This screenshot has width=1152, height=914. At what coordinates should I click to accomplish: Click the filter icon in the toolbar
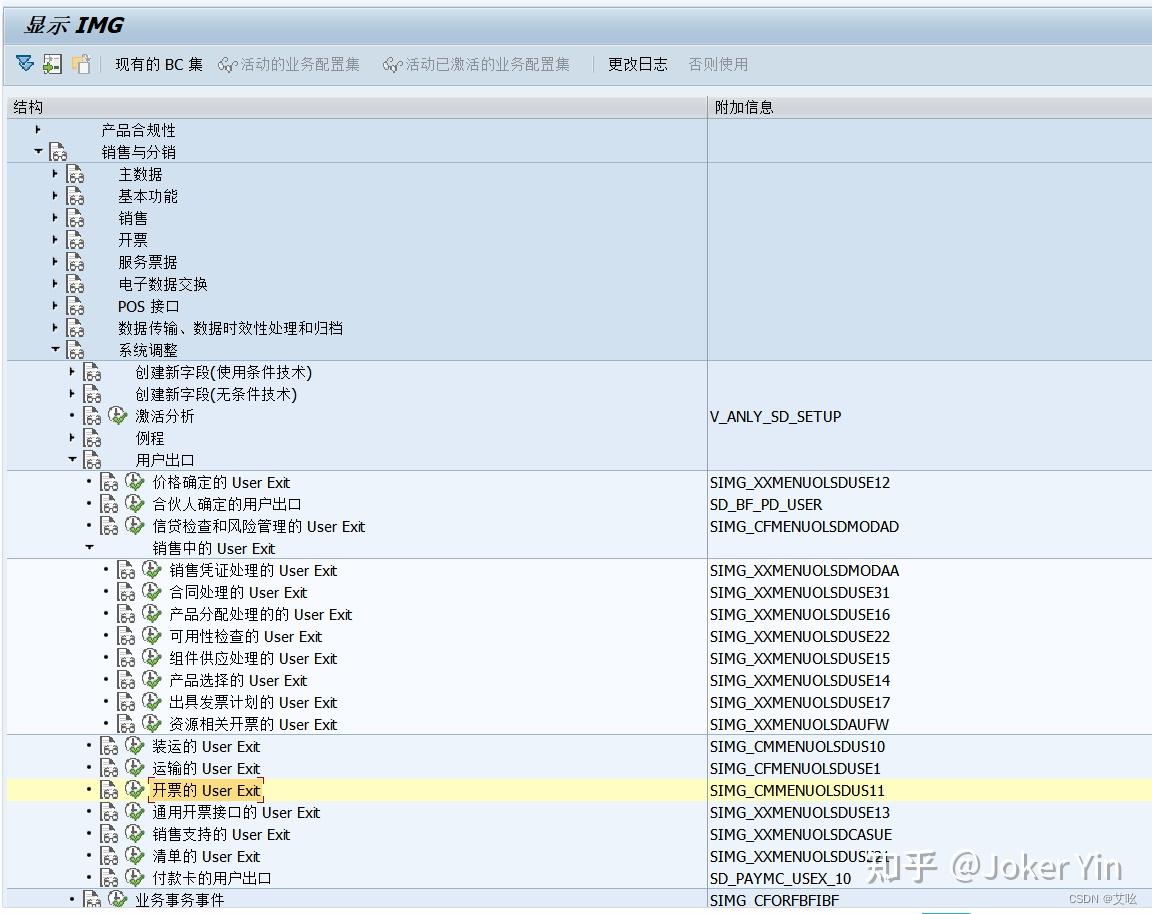[x=23, y=62]
